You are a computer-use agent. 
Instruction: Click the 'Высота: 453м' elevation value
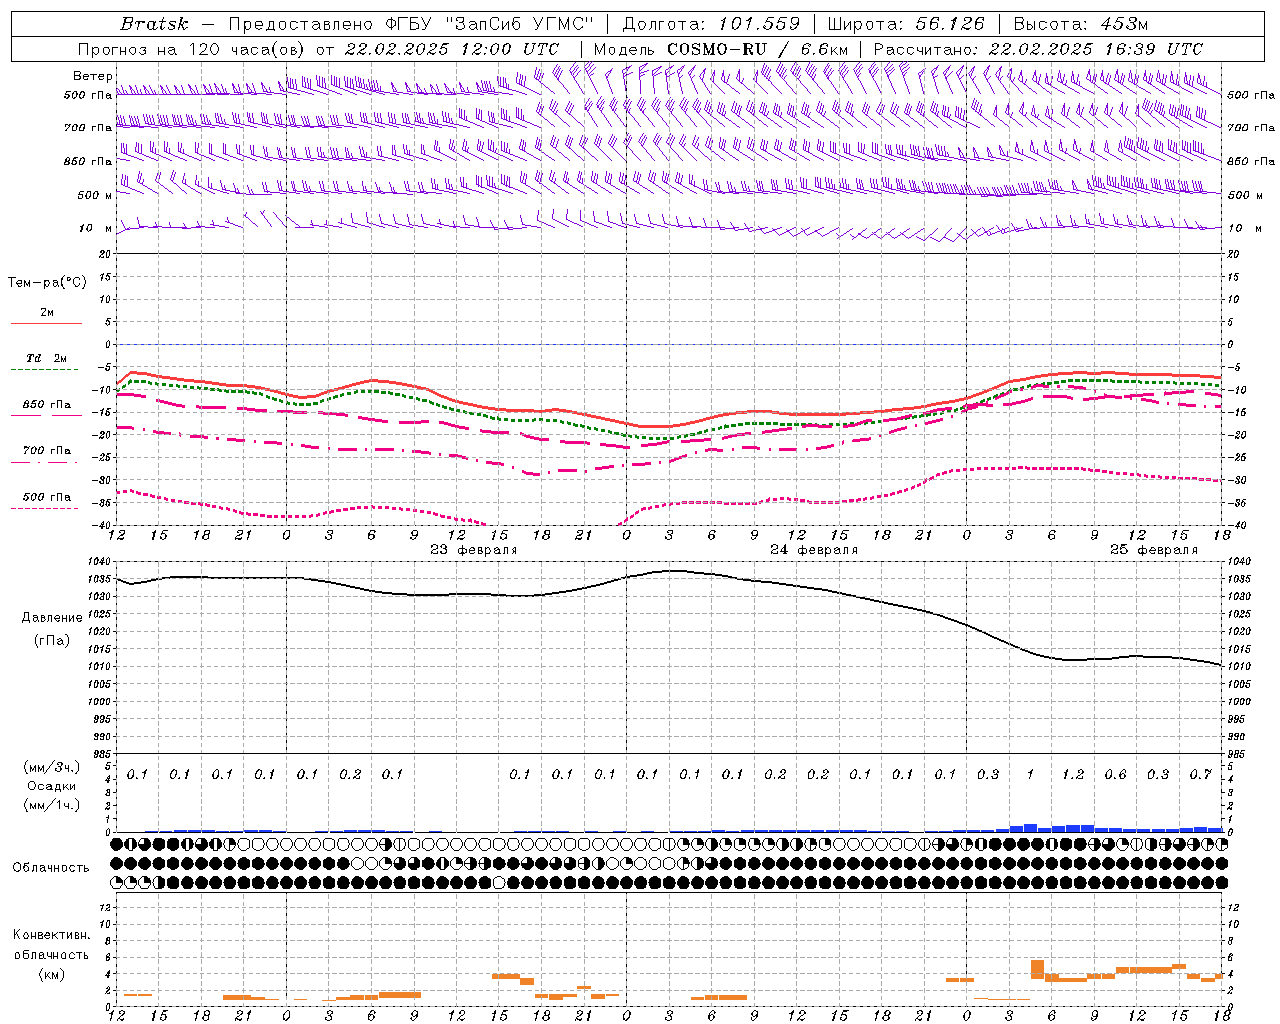[x=1081, y=24]
